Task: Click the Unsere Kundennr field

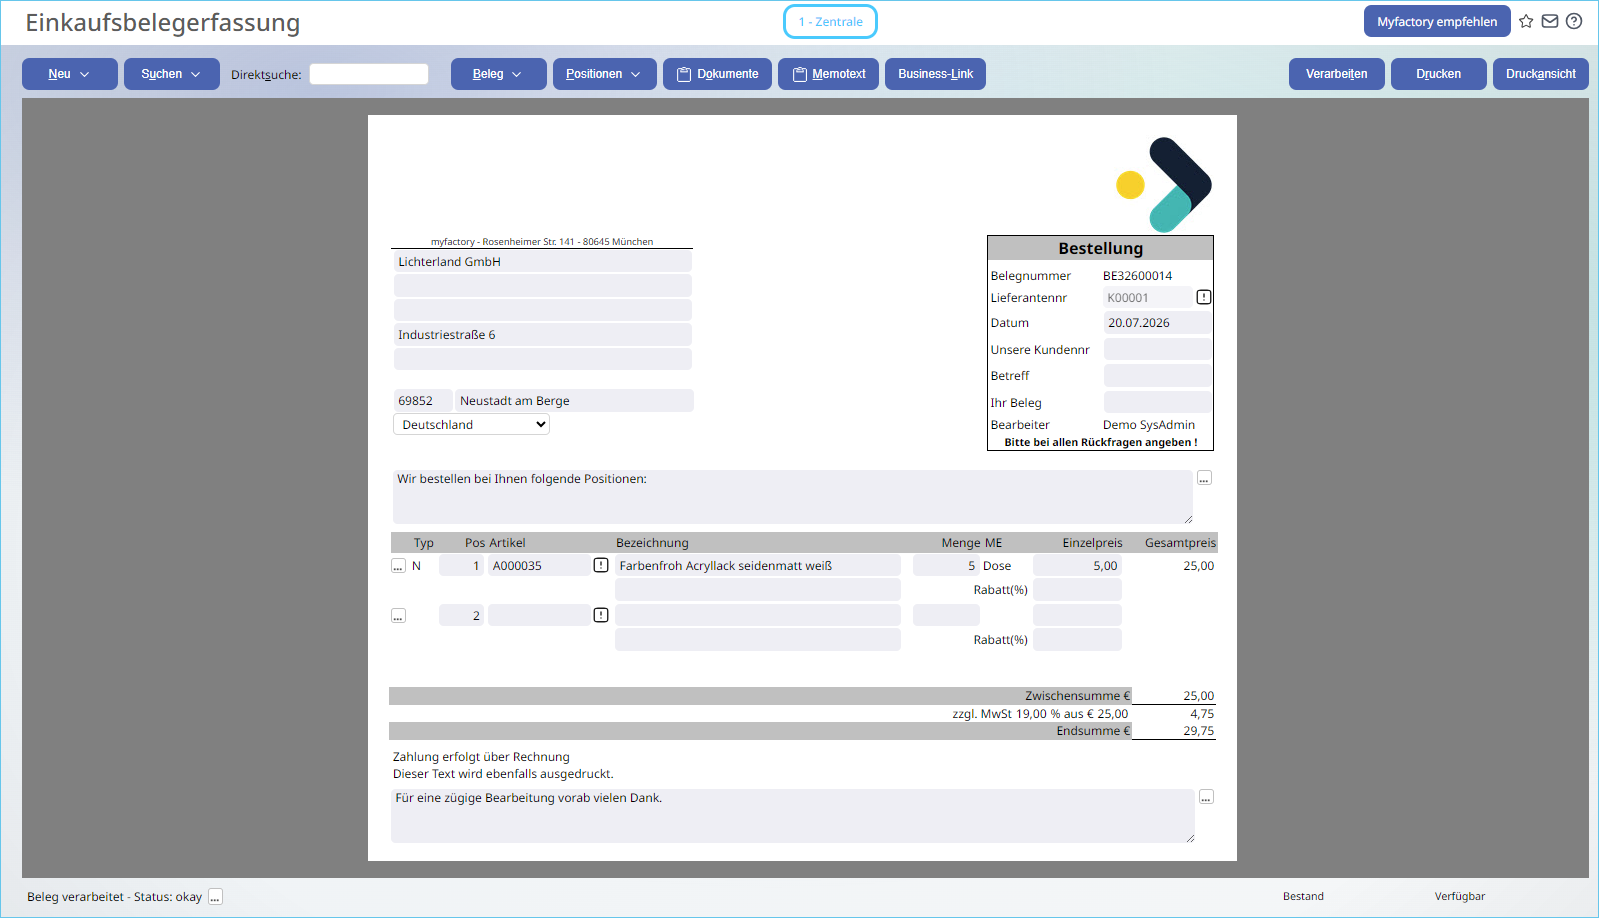Action: [x=1157, y=349]
